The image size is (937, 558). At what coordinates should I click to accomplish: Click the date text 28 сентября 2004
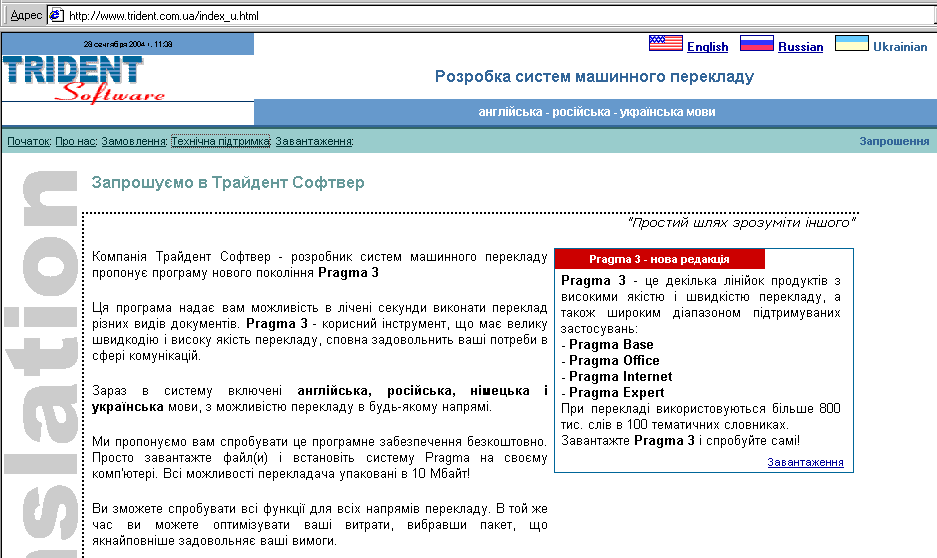tap(127, 44)
